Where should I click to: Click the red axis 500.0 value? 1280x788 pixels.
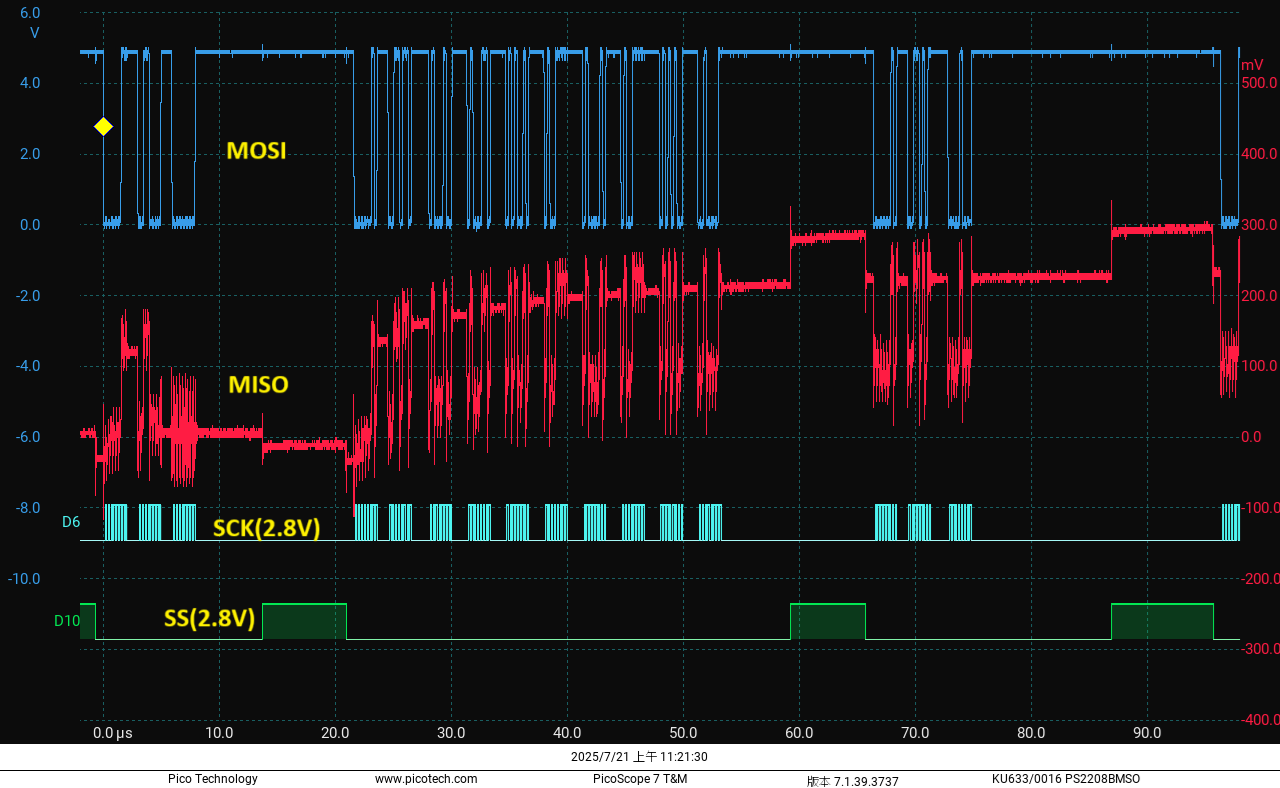pos(1259,83)
